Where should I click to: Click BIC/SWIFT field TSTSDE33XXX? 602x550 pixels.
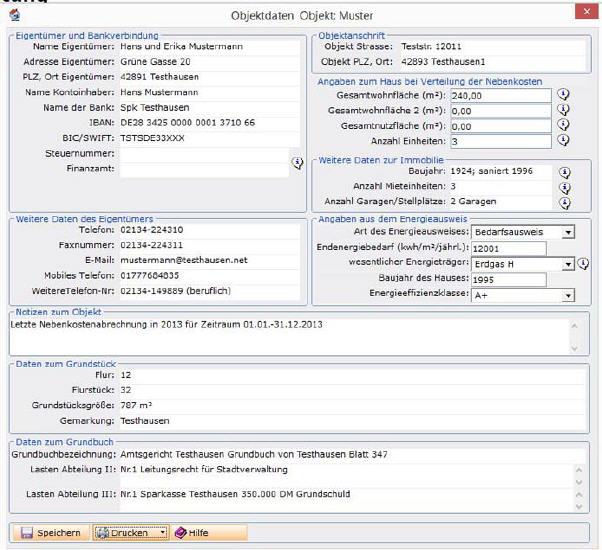209,138
